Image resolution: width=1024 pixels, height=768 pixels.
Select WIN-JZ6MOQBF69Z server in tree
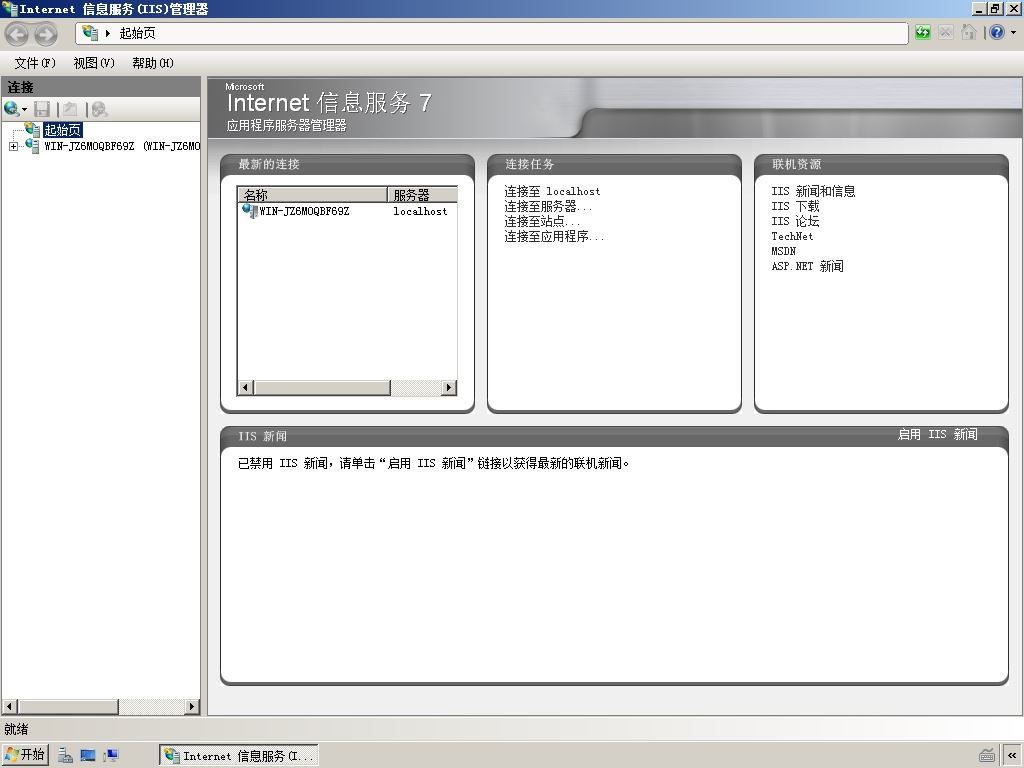(121, 146)
